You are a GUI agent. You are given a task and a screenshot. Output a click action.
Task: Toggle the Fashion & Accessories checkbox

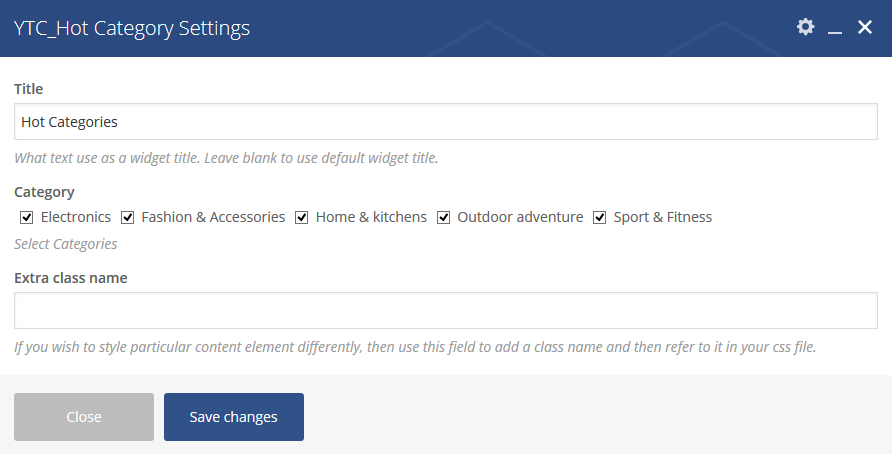tap(127, 217)
